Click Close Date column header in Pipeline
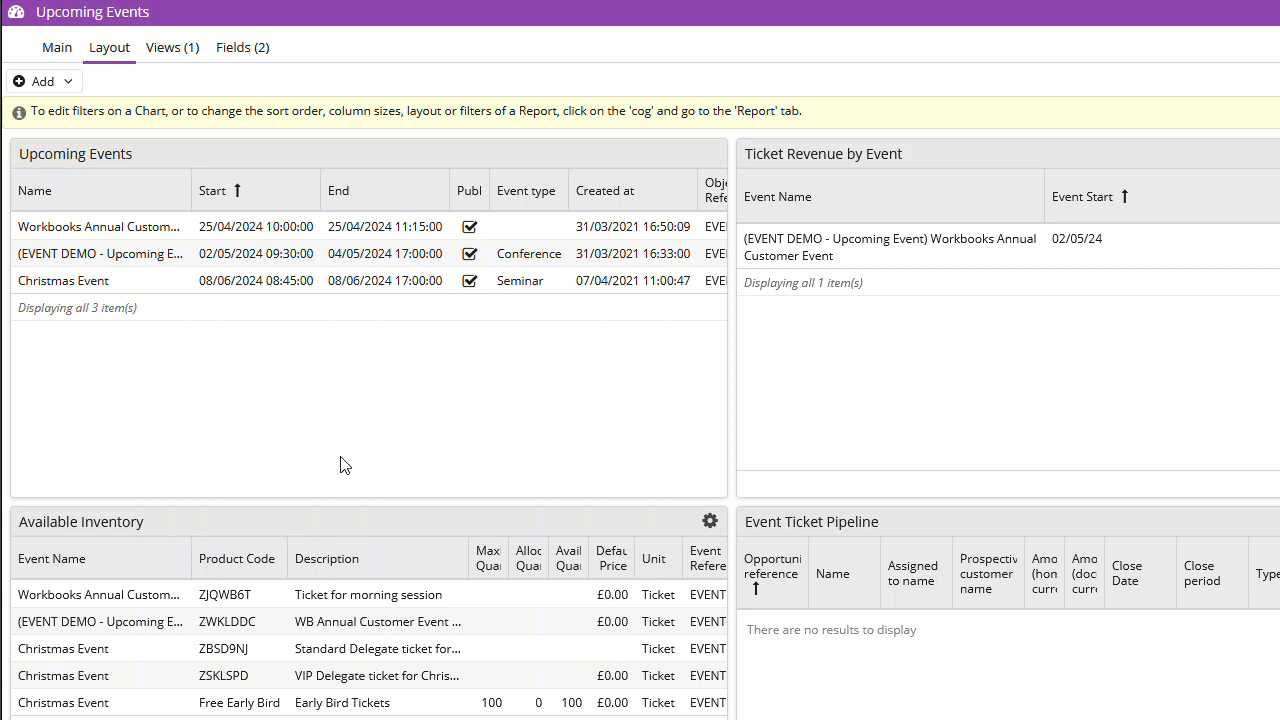 click(x=1127, y=573)
